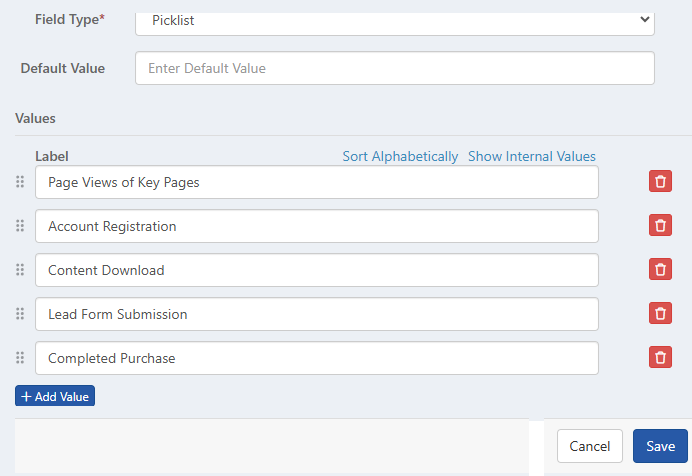The height and width of the screenshot is (476, 692).
Task: Open the Field Type picklist dropdown
Action: (394, 20)
